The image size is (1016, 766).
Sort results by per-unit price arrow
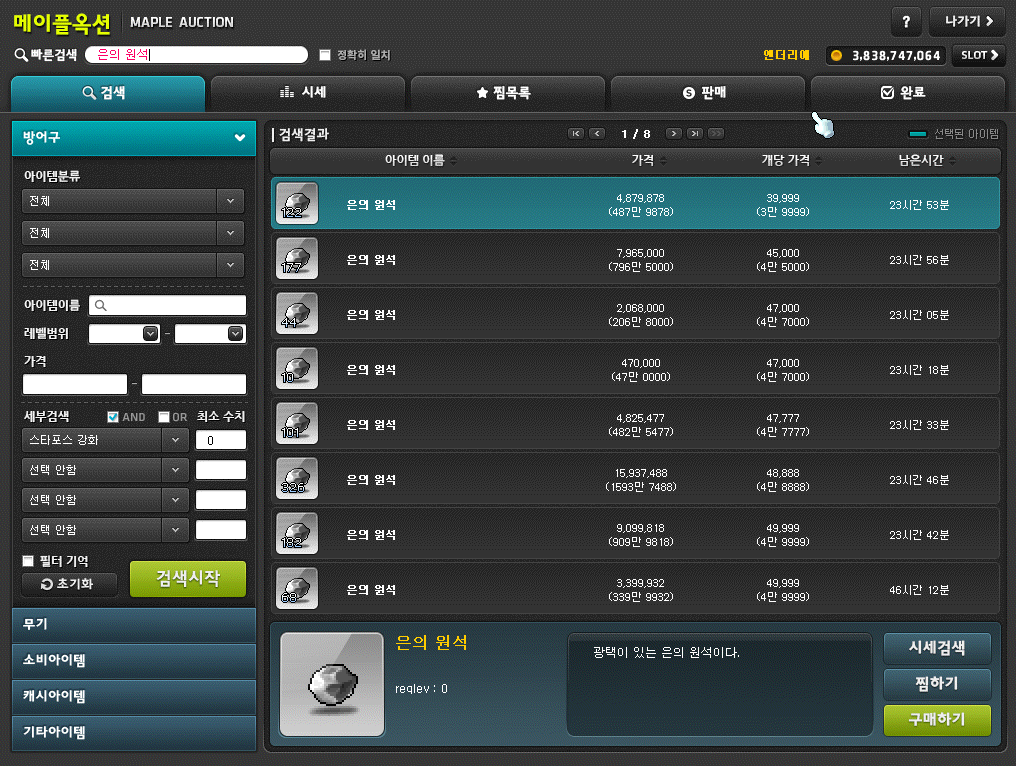coord(818,161)
